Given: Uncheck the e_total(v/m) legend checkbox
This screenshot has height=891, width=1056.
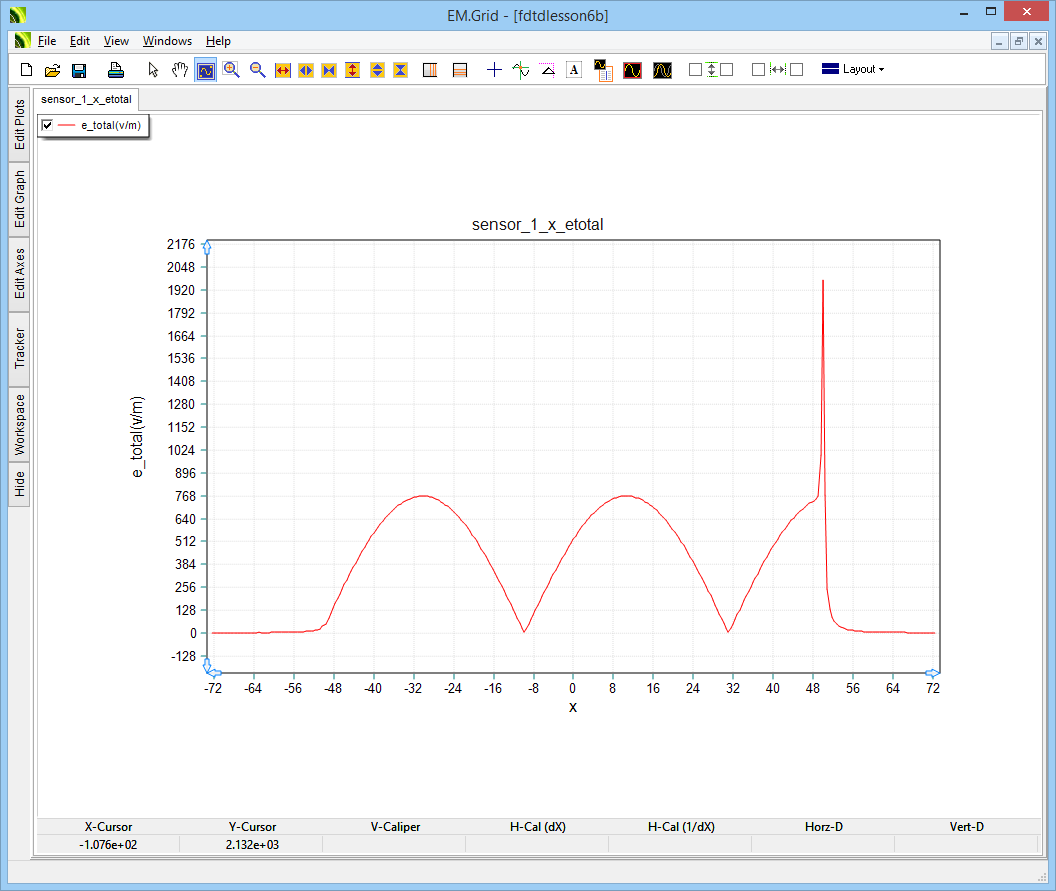Looking at the screenshot, I should (x=47, y=125).
